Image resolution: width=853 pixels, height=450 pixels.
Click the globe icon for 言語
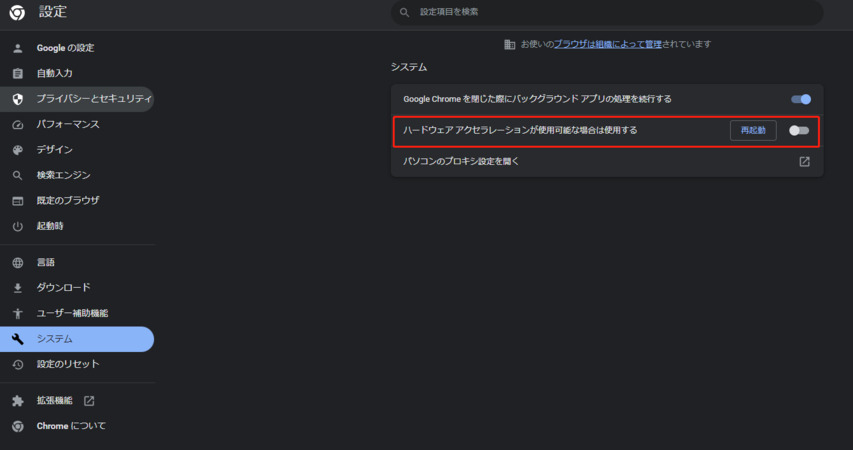coord(17,262)
